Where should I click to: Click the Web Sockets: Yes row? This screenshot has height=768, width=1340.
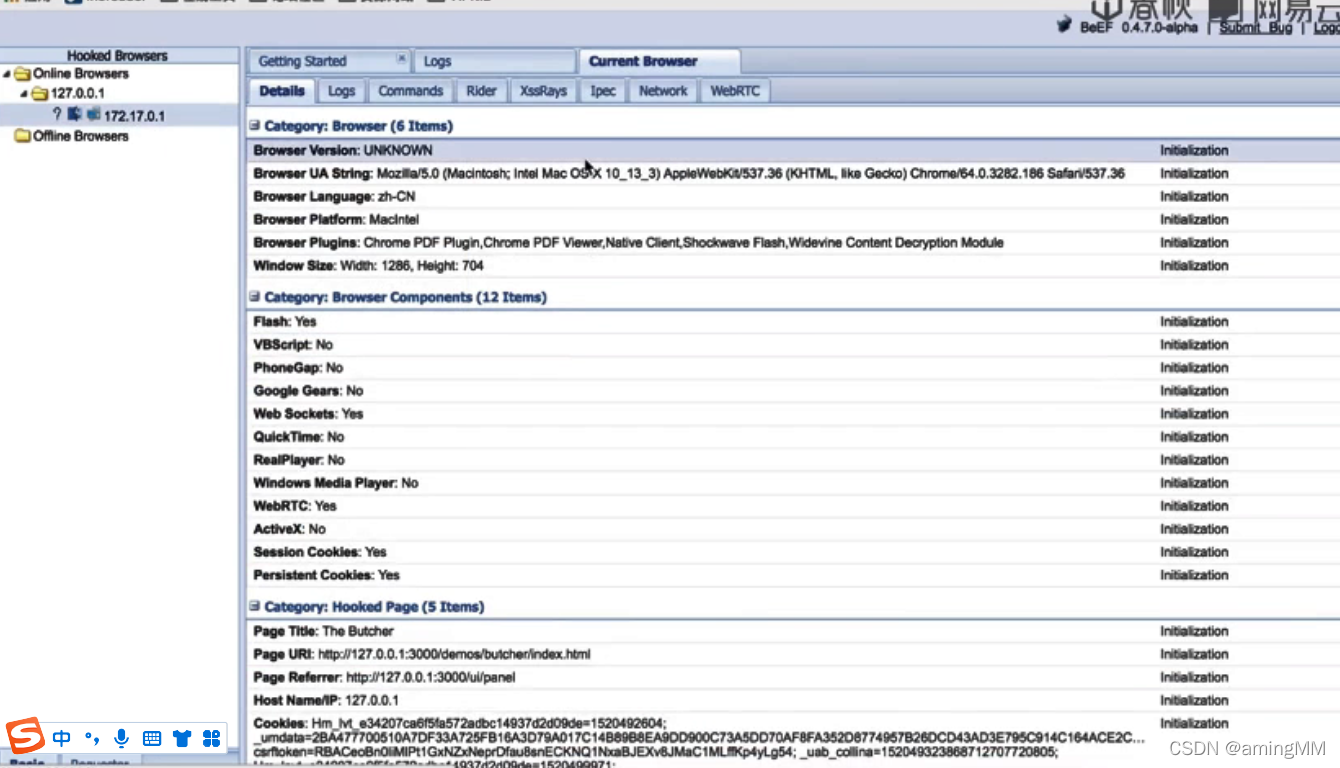793,414
